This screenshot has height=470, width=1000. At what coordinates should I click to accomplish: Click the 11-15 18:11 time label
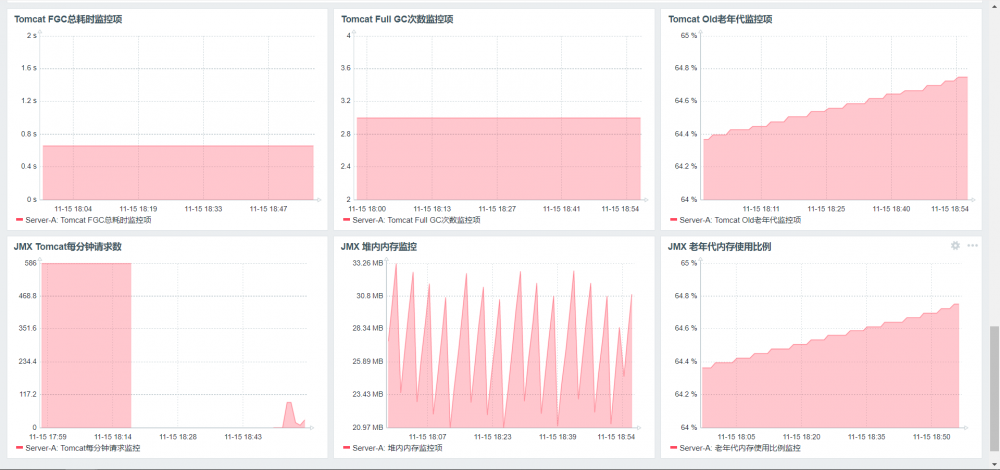click(761, 209)
